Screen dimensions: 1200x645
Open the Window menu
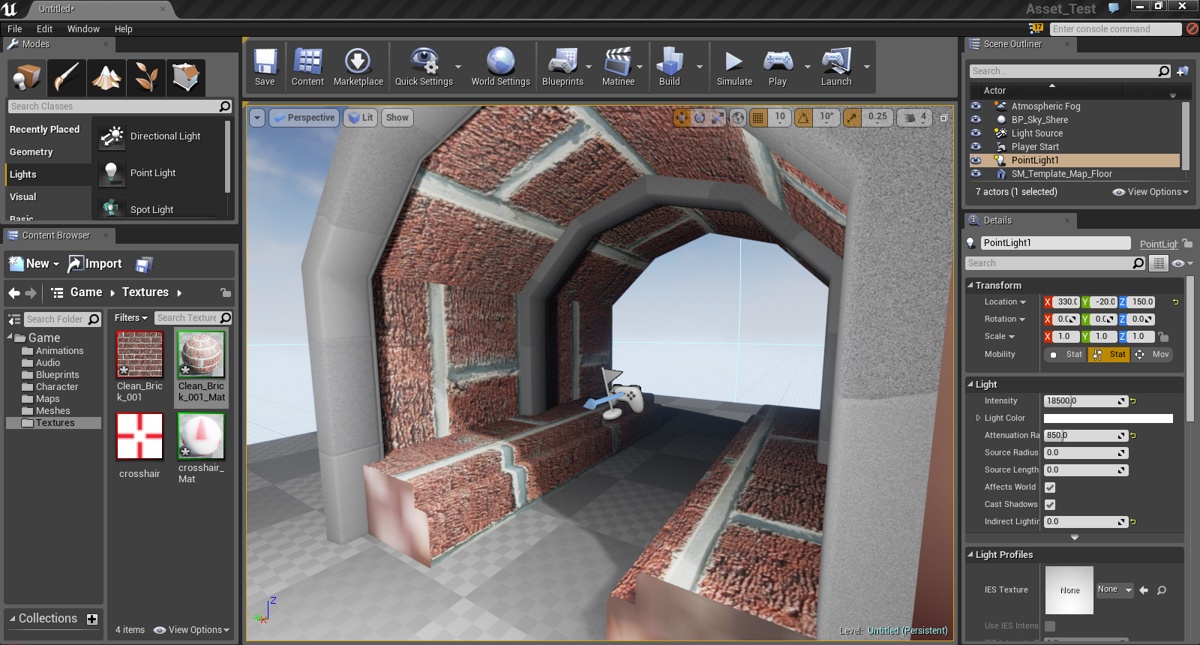(x=83, y=28)
